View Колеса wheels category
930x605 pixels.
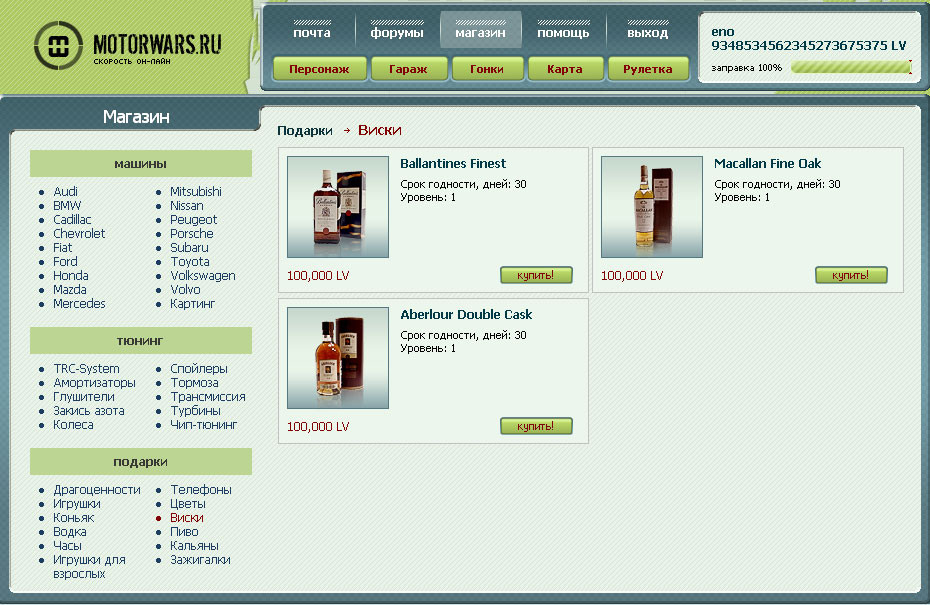(74, 425)
